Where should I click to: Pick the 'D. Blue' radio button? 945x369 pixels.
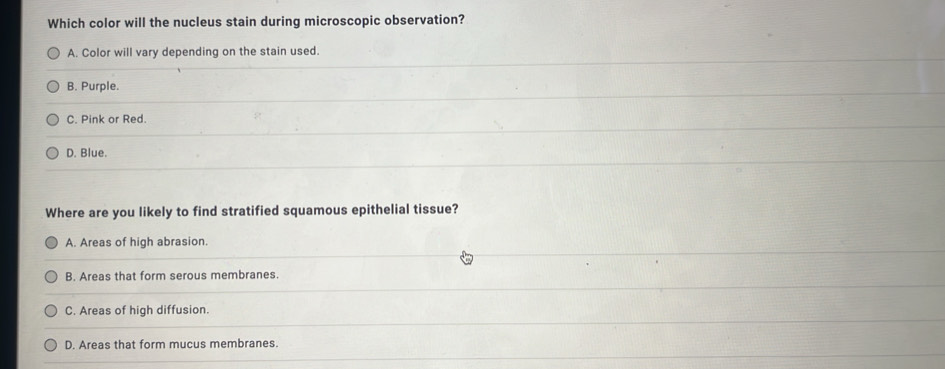click(53, 154)
